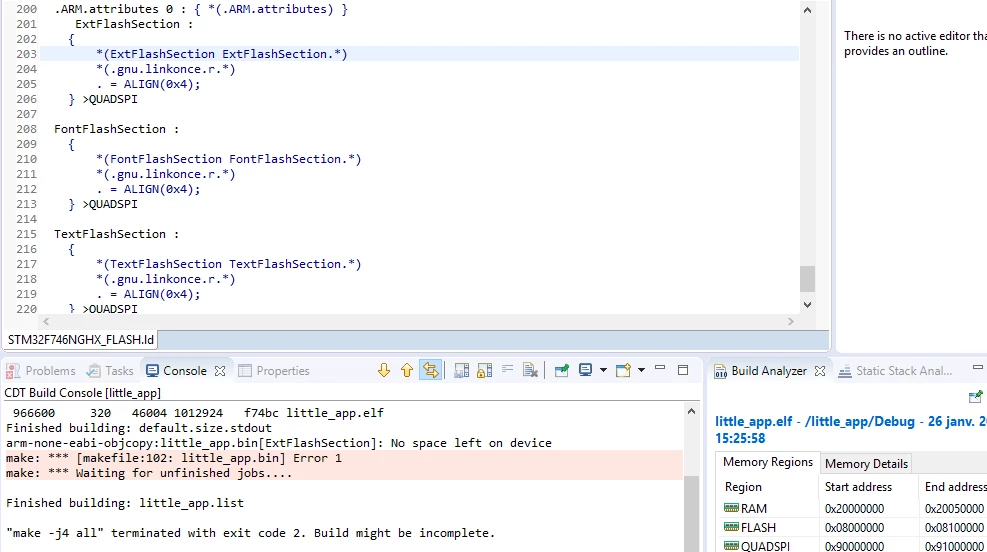Click the QUADSPI start address 0x90000000
Image resolution: width=987 pixels, height=552 pixels.
[854, 546]
